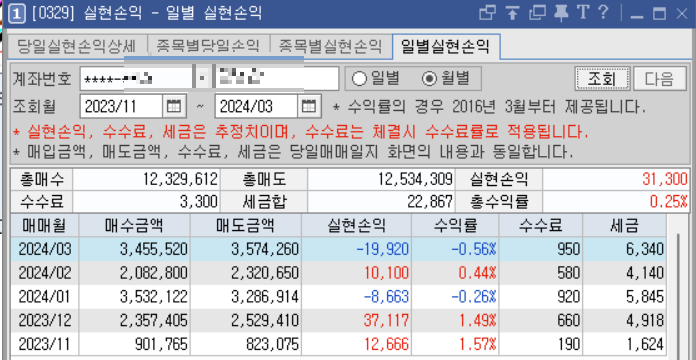Click the 수수료 column header in table
Viewport: 696px width, 360px height.
[x=540, y=226]
